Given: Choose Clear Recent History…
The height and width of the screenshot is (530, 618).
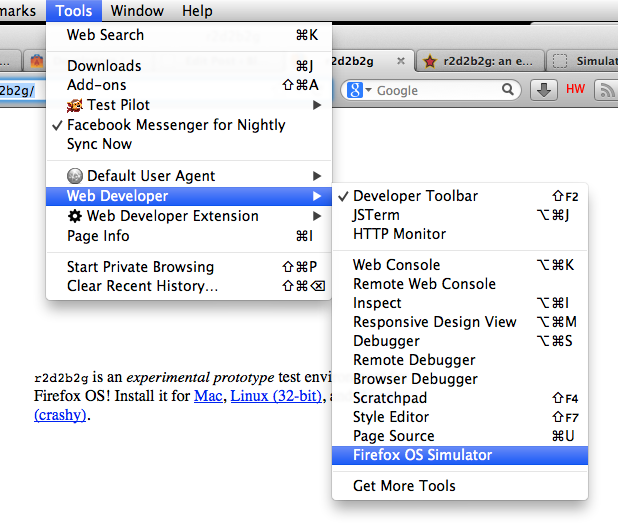Looking at the screenshot, I should tap(189, 286).
